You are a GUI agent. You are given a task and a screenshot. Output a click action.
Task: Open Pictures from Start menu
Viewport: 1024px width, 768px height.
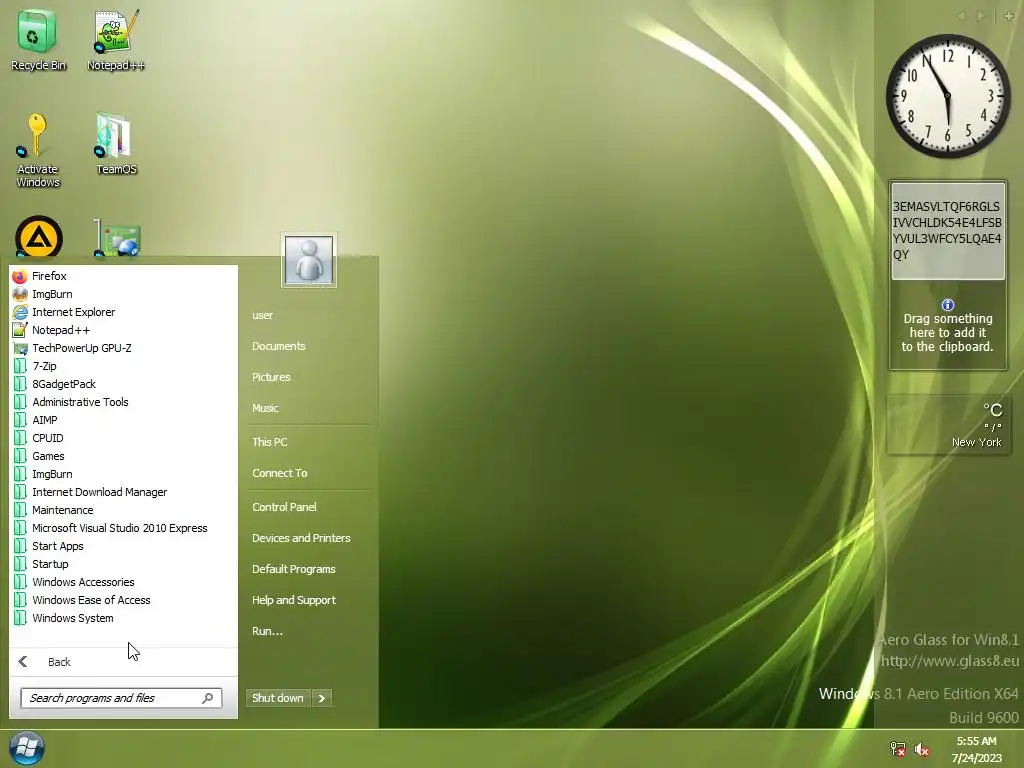click(271, 377)
